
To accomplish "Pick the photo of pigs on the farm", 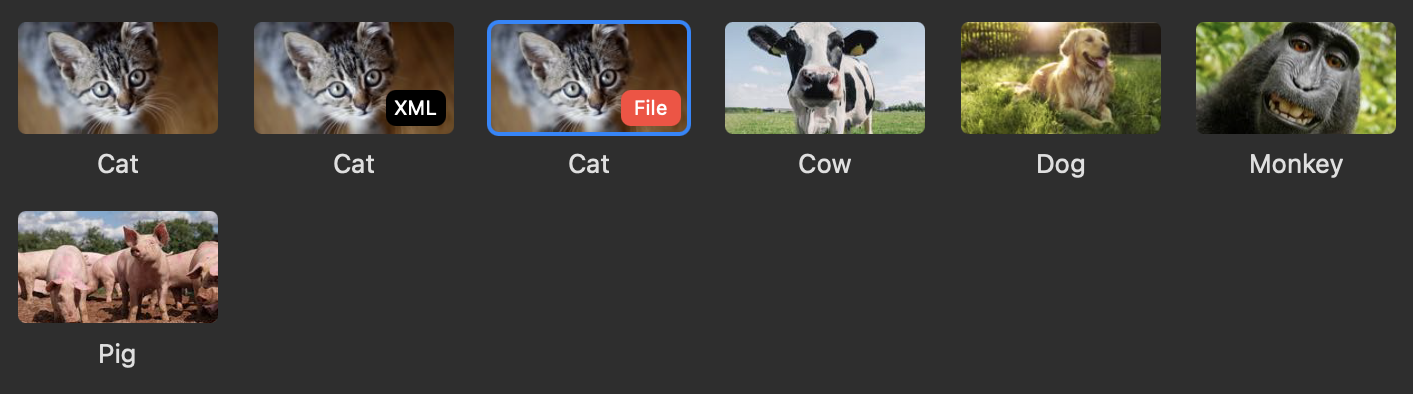I will click(118, 267).
